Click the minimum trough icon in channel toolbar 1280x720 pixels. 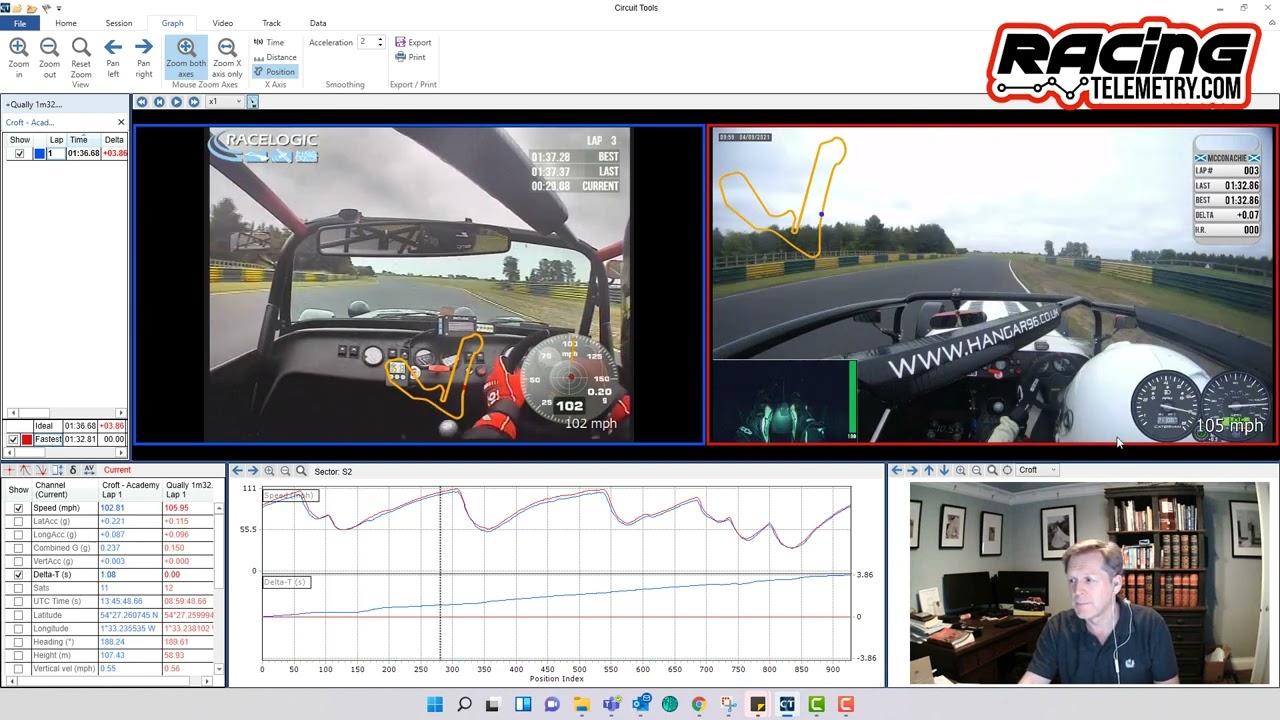pos(41,470)
